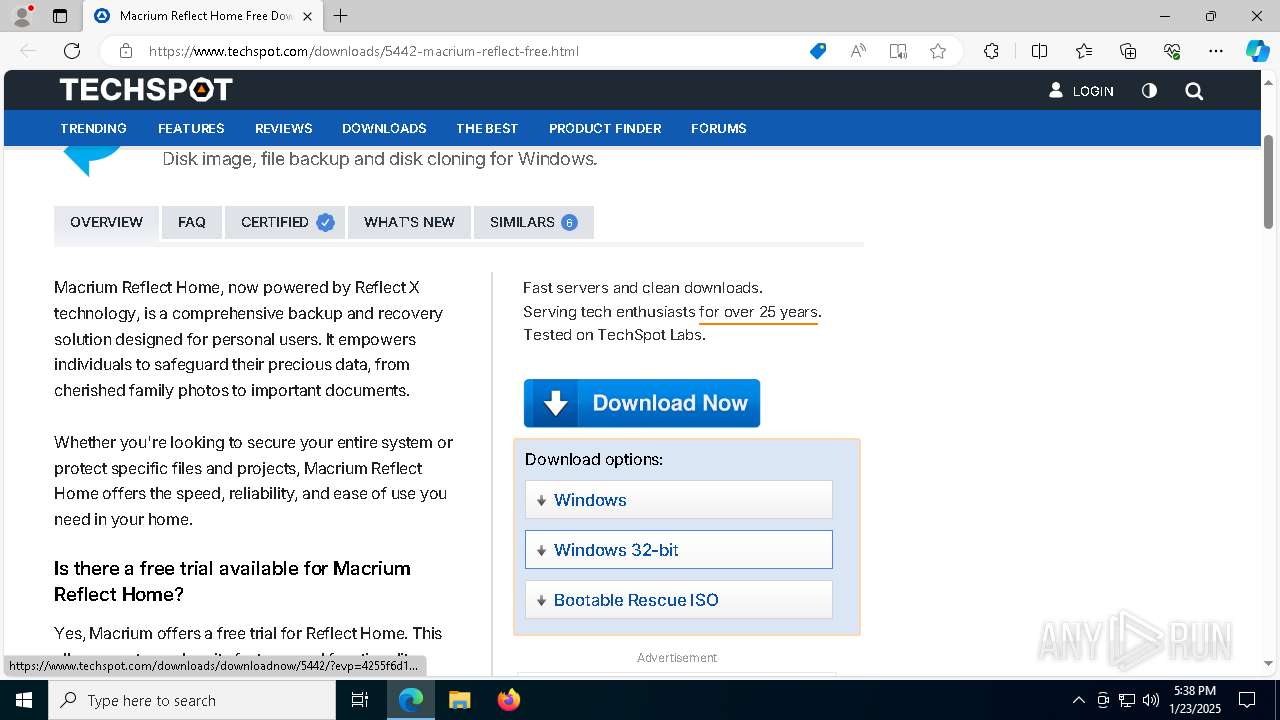Open REVIEWS navigation menu
Viewport: 1280px width, 720px height.
[x=284, y=128]
